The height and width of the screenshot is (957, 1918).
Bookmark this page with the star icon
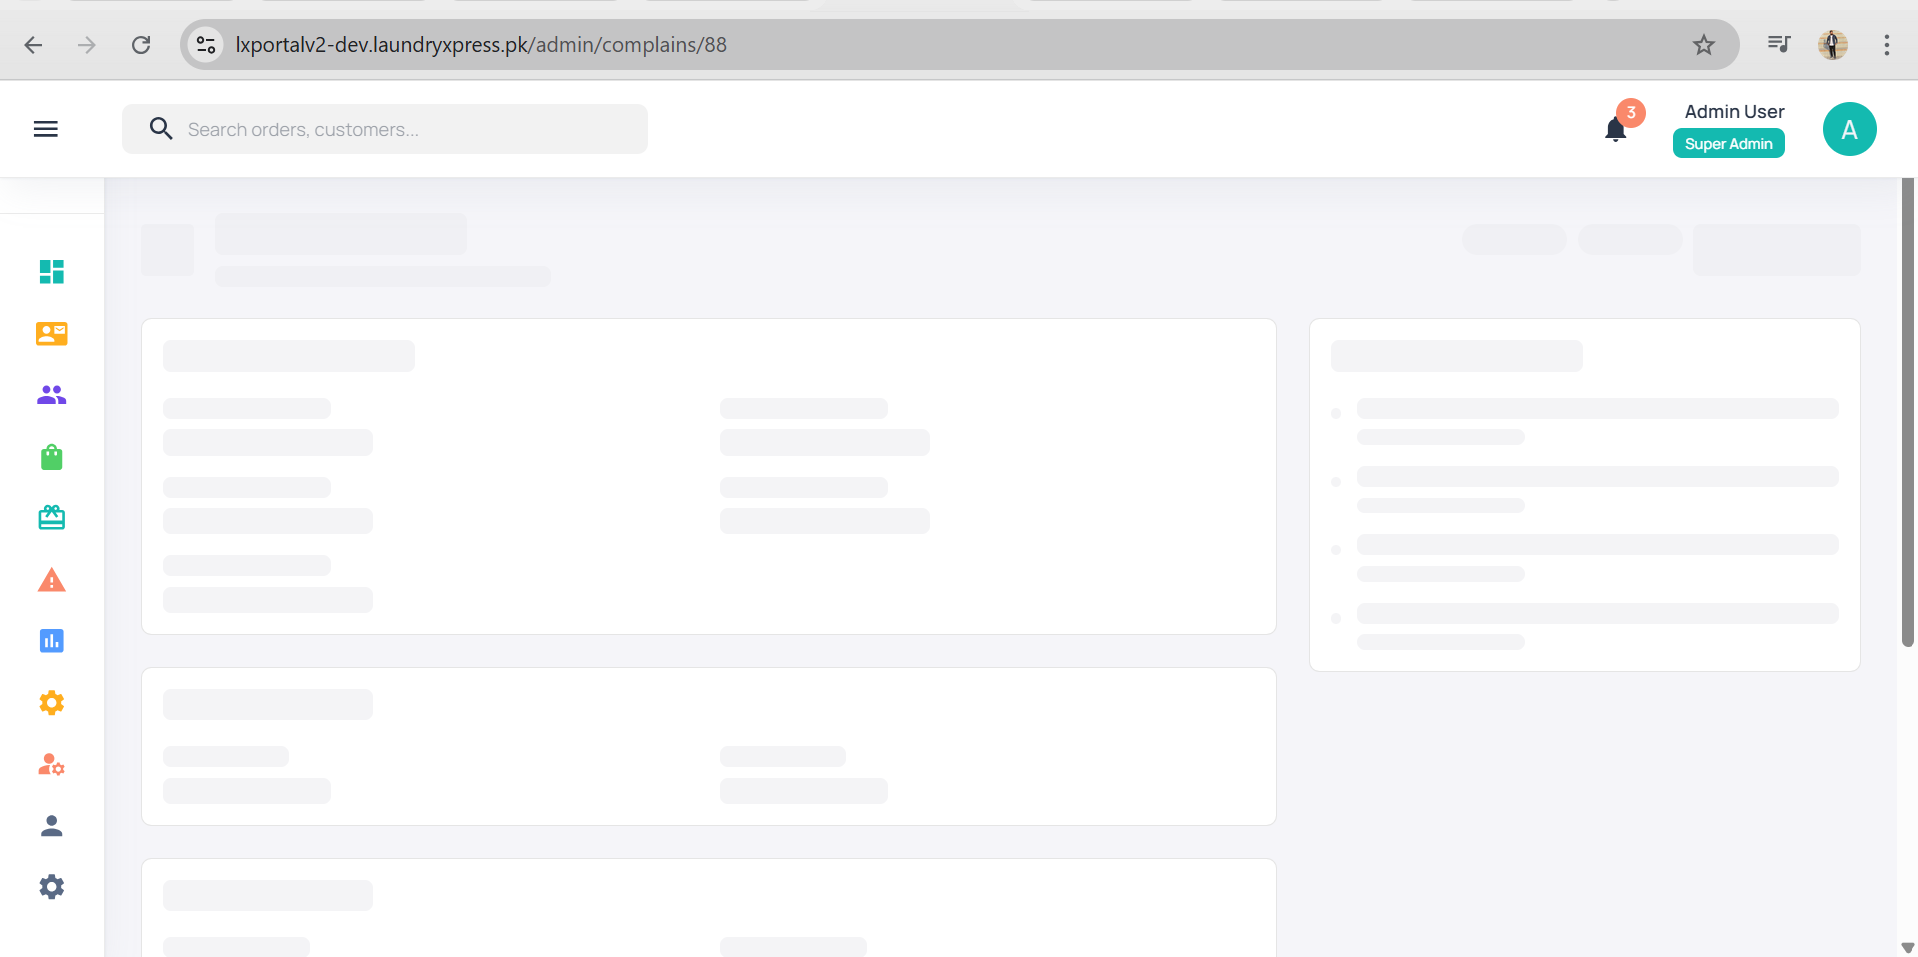pos(1704,45)
